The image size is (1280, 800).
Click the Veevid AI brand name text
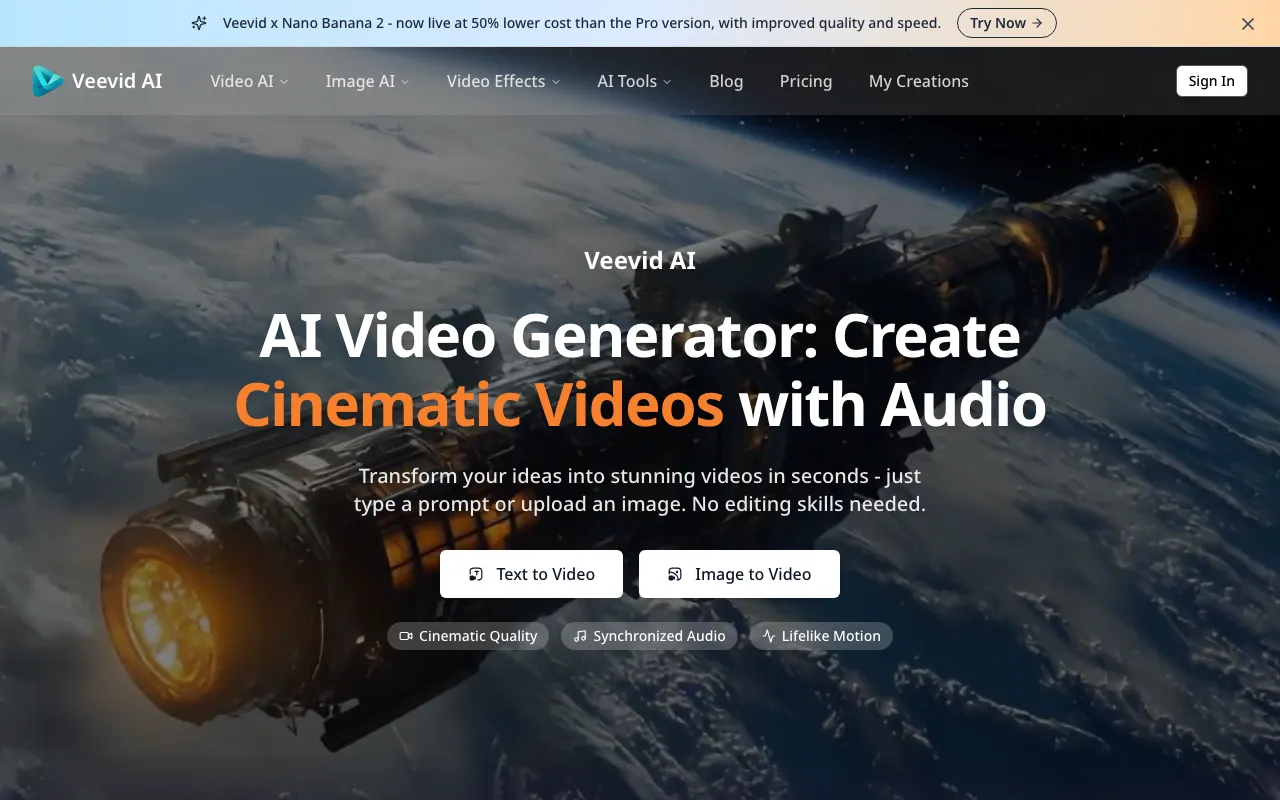pyautogui.click(x=117, y=81)
